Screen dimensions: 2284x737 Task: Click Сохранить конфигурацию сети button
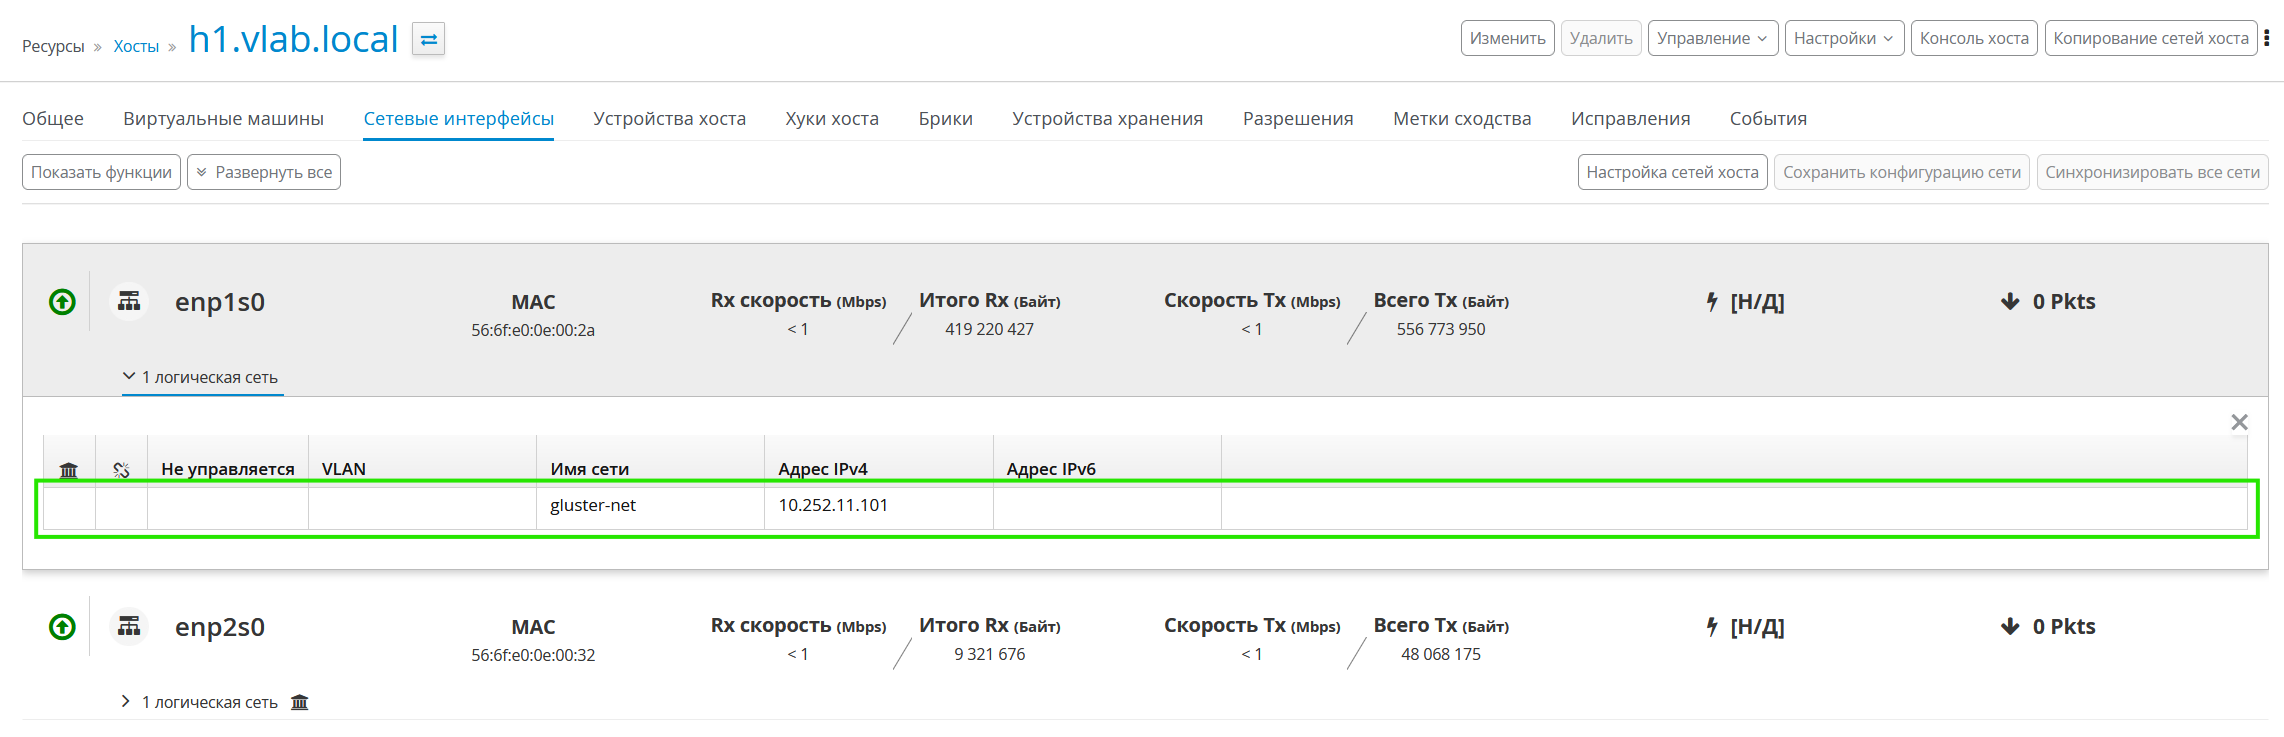point(1902,172)
